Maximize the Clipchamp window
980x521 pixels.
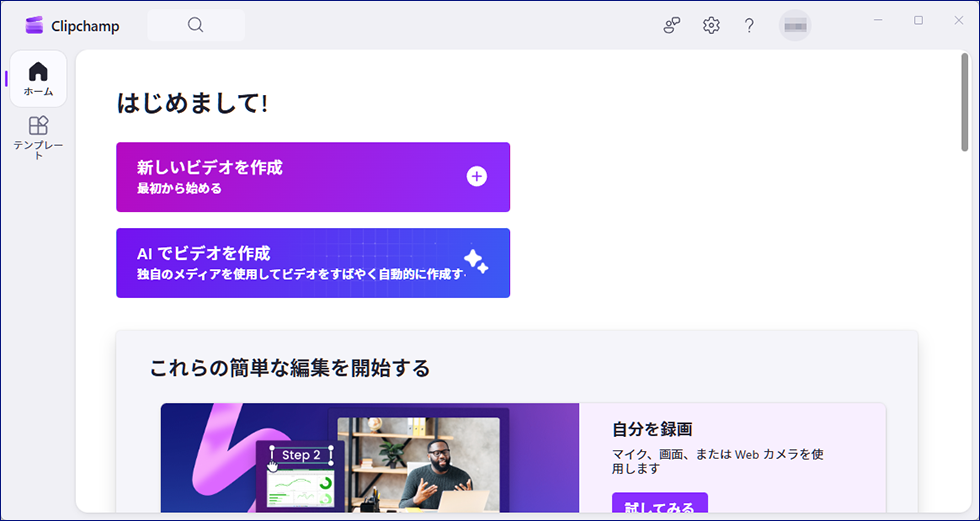[919, 20]
